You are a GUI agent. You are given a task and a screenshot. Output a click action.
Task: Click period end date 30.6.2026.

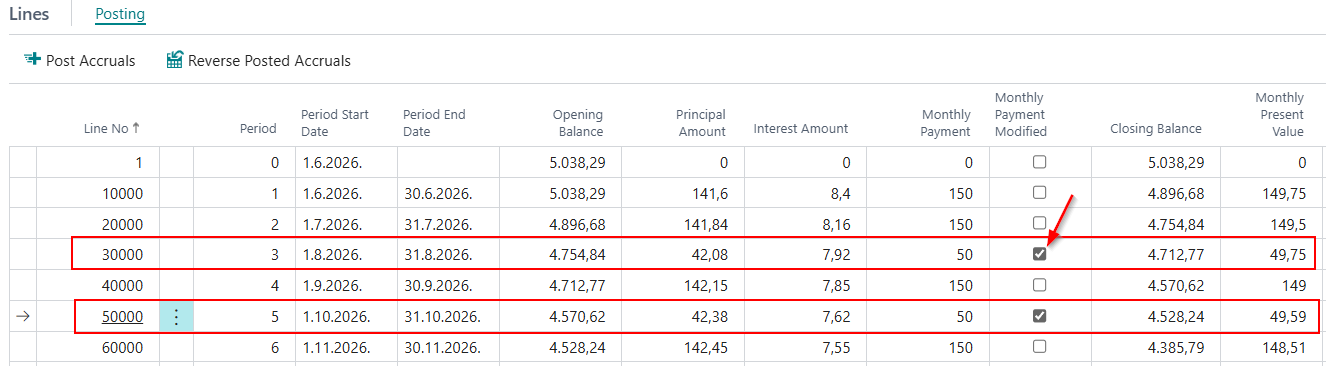[x=437, y=193]
